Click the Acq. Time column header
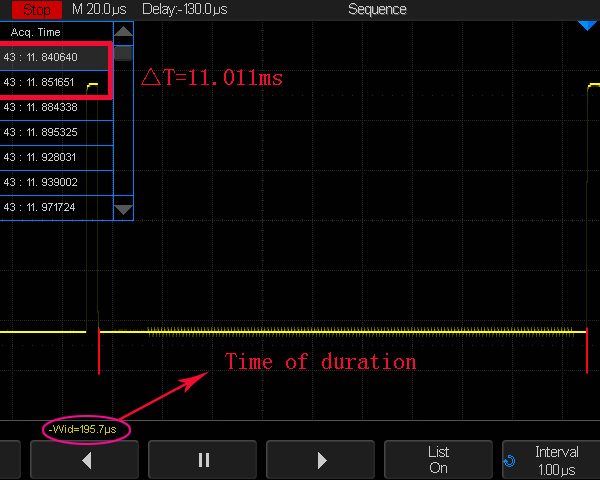 (x=36, y=32)
